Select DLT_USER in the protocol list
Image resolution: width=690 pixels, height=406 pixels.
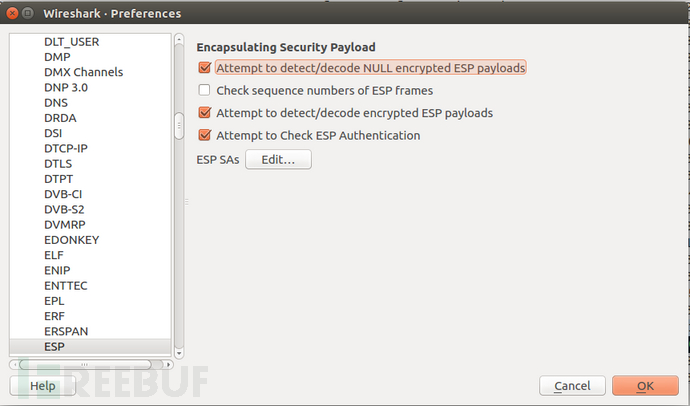point(70,43)
